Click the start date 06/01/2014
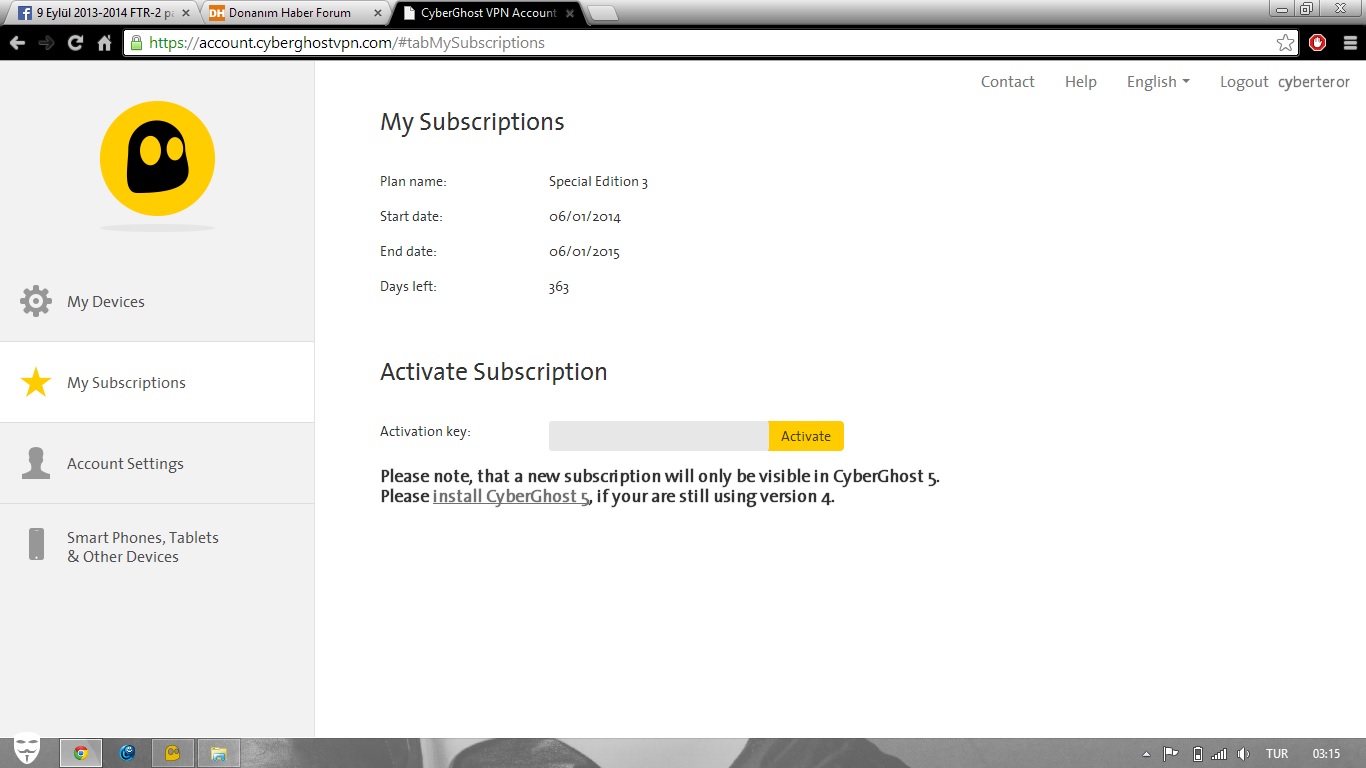 click(584, 216)
